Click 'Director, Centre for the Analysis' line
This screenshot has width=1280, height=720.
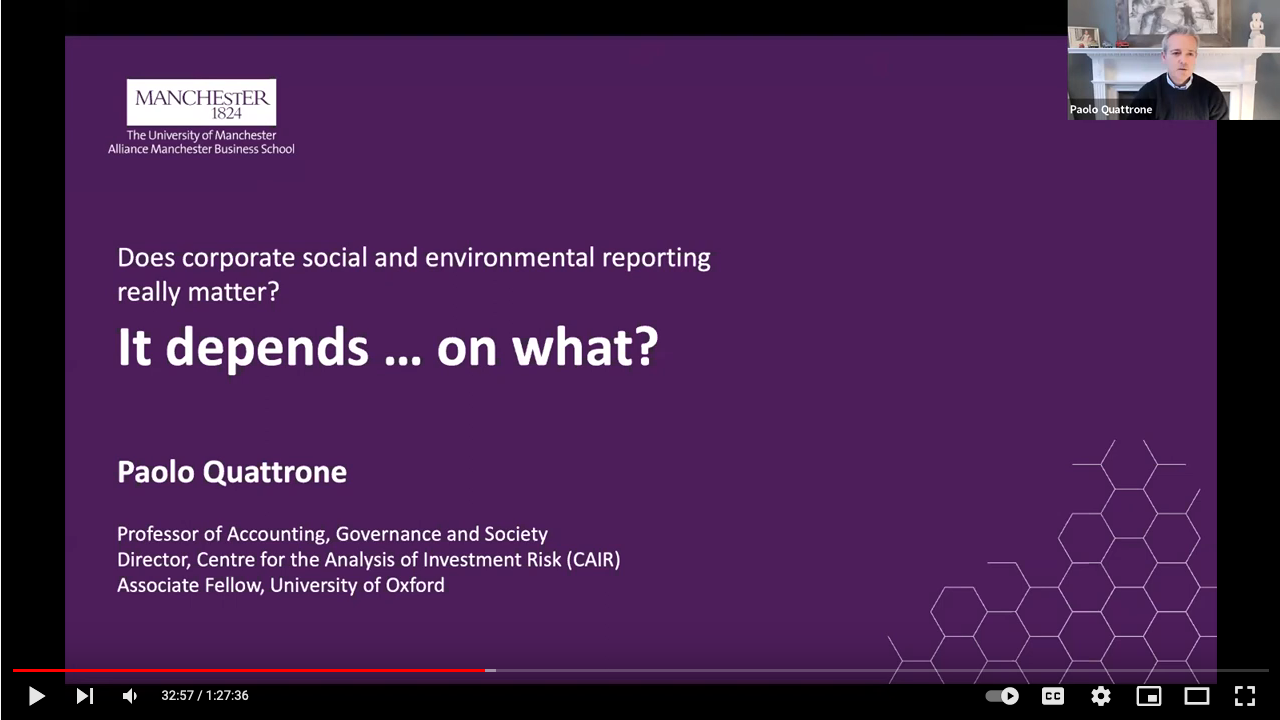point(369,560)
